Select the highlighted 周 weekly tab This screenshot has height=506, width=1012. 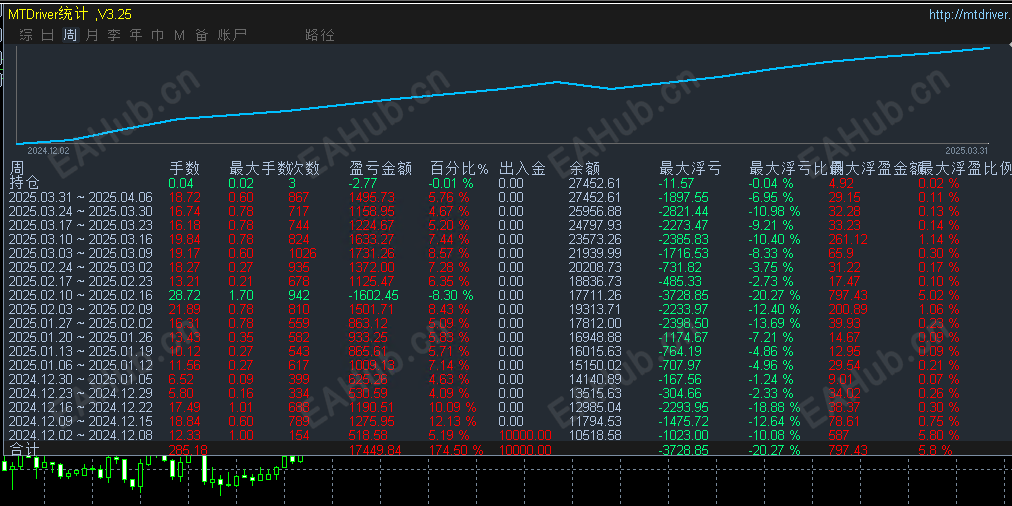tap(70, 35)
